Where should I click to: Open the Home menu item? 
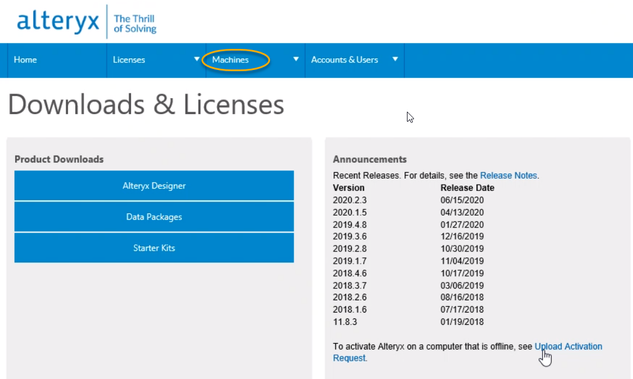(x=25, y=60)
